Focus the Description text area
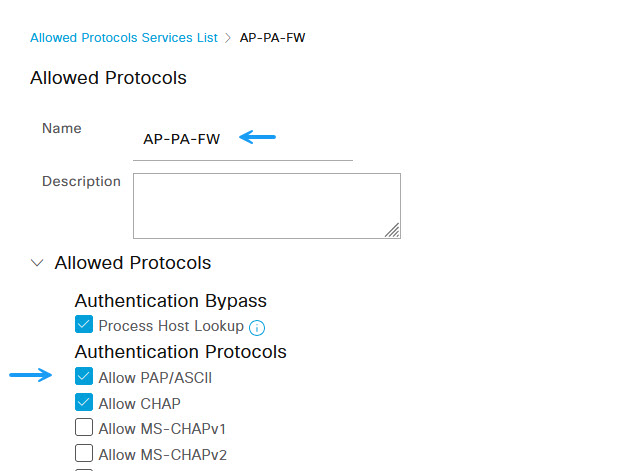 click(x=267, y=206)
